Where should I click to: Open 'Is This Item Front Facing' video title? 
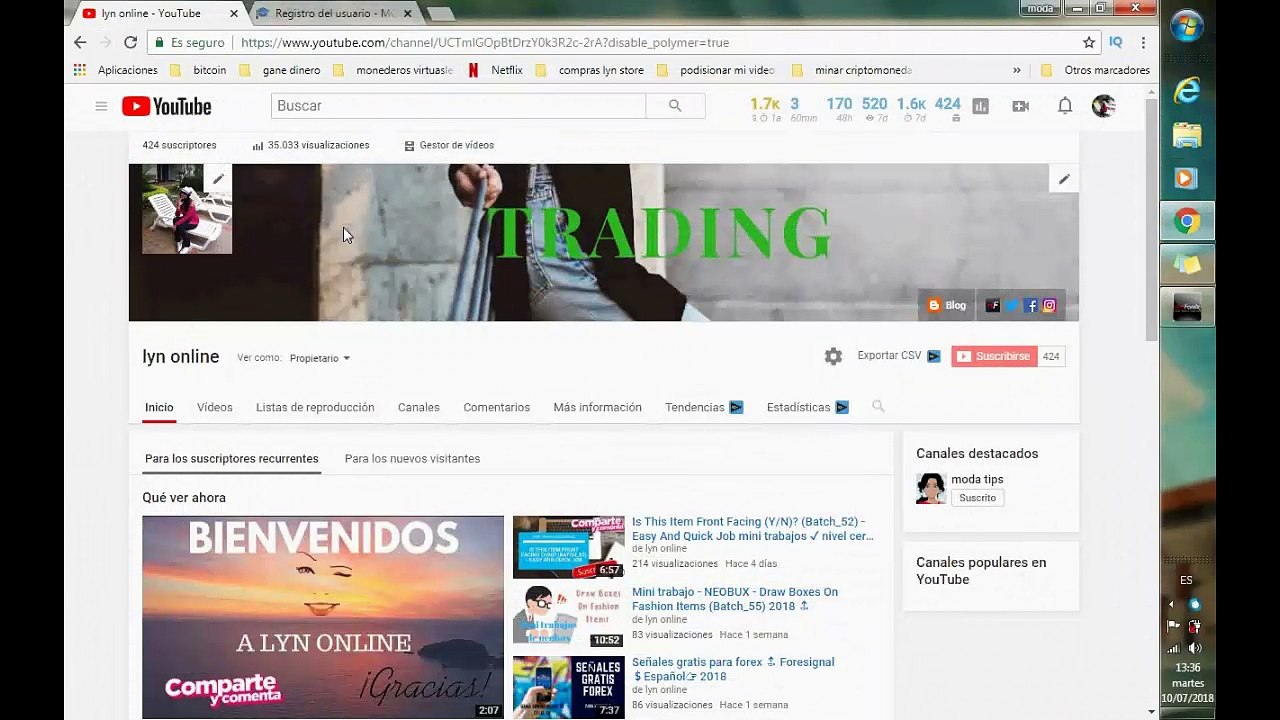click(x=752, y=529)
